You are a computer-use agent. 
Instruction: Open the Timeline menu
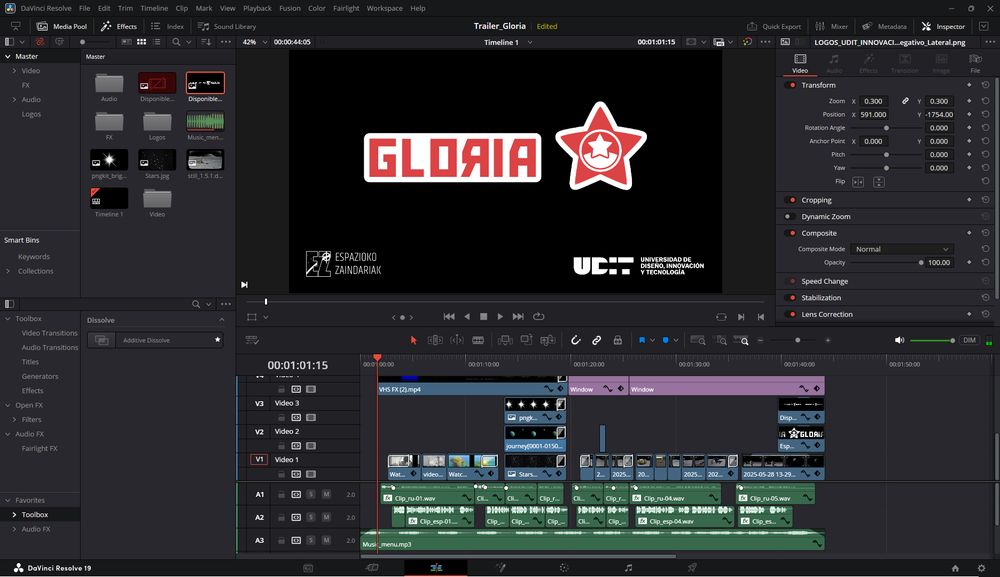click(154, 8)
